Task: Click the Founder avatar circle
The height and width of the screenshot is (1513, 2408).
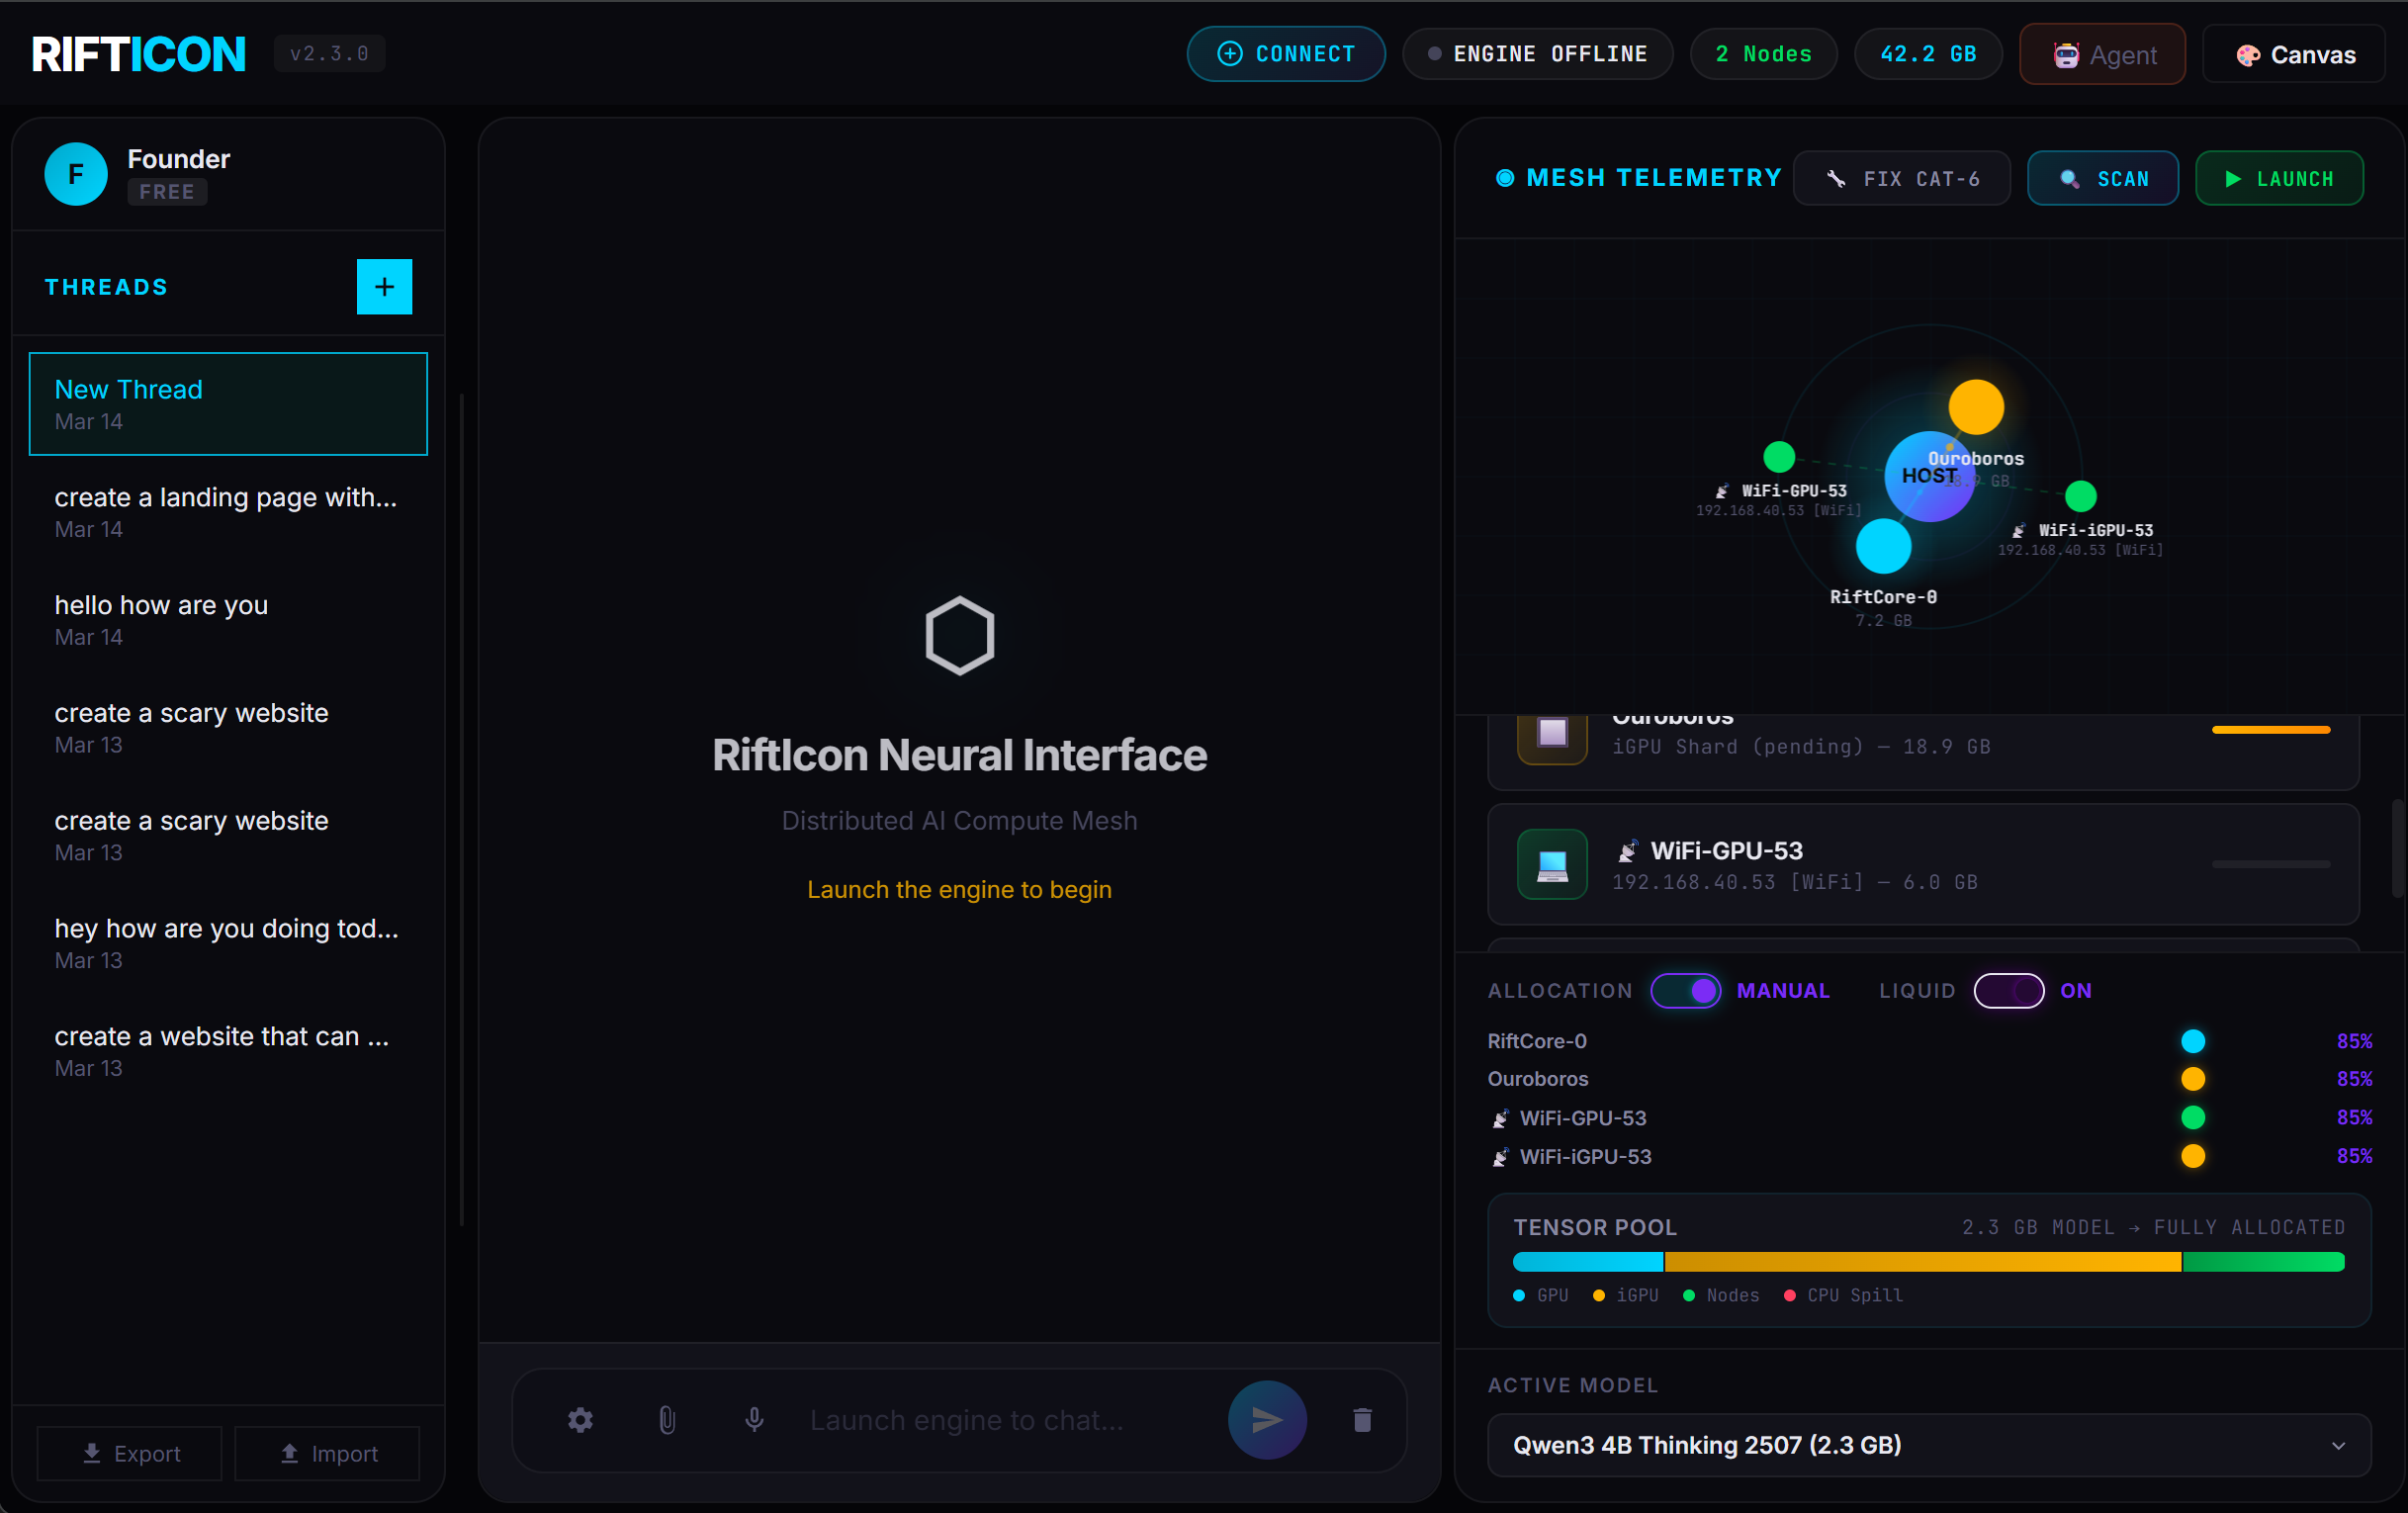Action: pos(76,174)
